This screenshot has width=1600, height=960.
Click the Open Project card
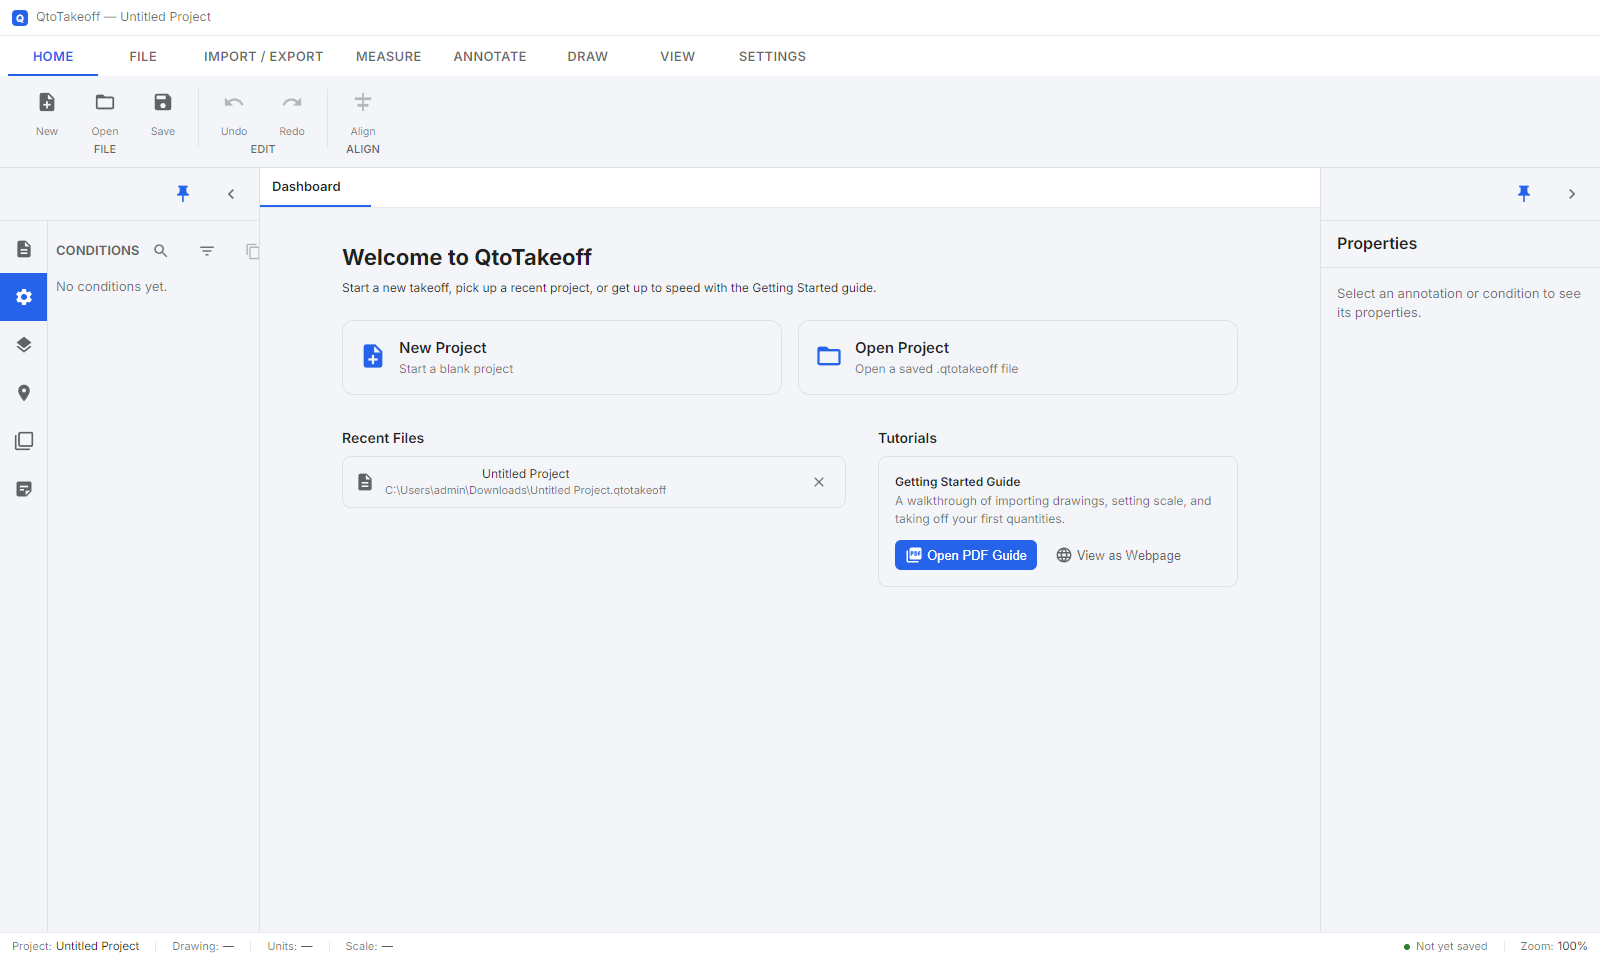click(1018, 358)
